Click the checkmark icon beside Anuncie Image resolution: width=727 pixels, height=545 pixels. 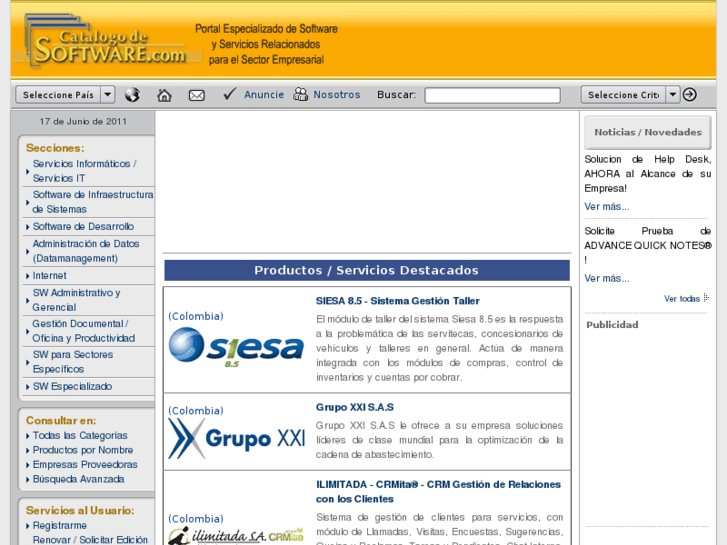click(230, 94)
